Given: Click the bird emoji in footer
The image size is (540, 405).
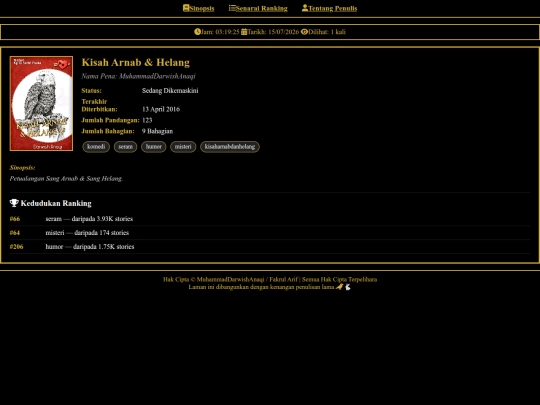Looking at the screenshot, I should coord(340,287).
